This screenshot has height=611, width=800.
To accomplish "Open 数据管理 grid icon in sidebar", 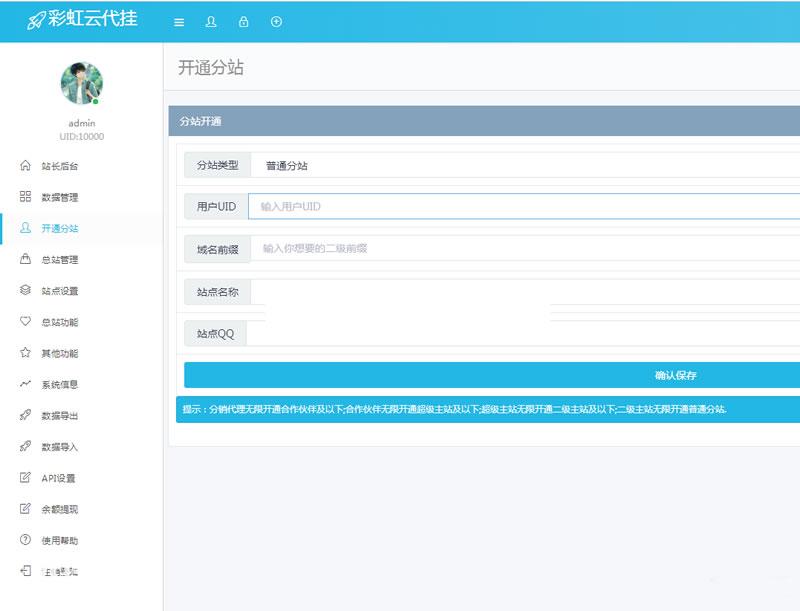I will (x=25, y=196).
